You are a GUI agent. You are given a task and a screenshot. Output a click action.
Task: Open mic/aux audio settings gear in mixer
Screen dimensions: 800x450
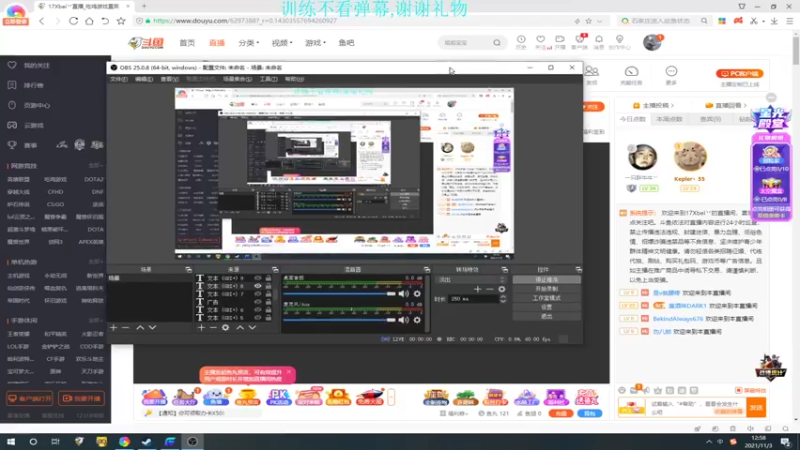tap(417, 320)
